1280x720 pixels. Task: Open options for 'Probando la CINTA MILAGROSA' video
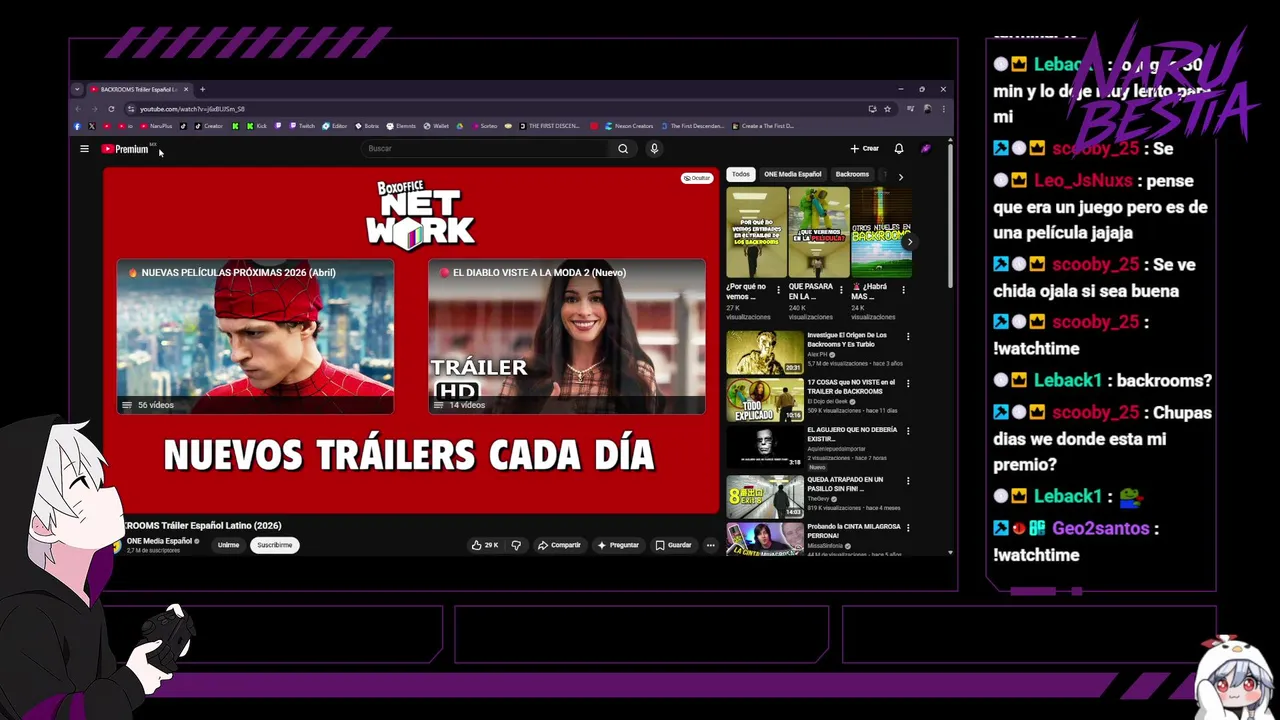tap(908, 527)
